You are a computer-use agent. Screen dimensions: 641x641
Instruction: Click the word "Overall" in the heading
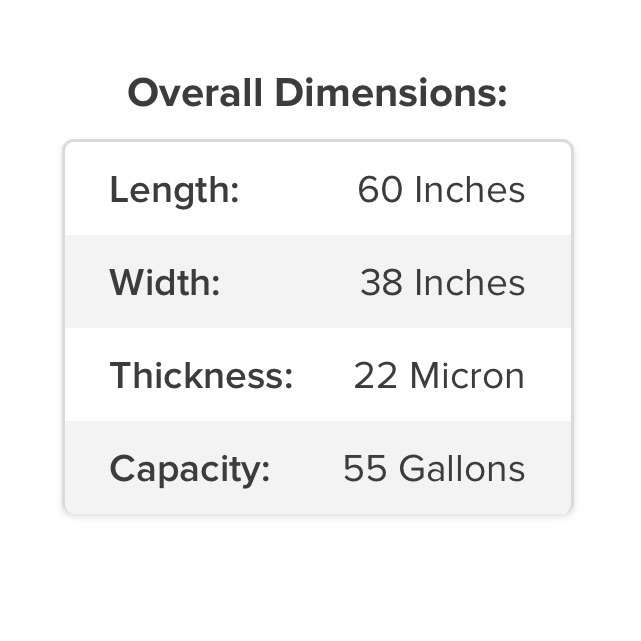pyautogui.click(x=196, y=94)
